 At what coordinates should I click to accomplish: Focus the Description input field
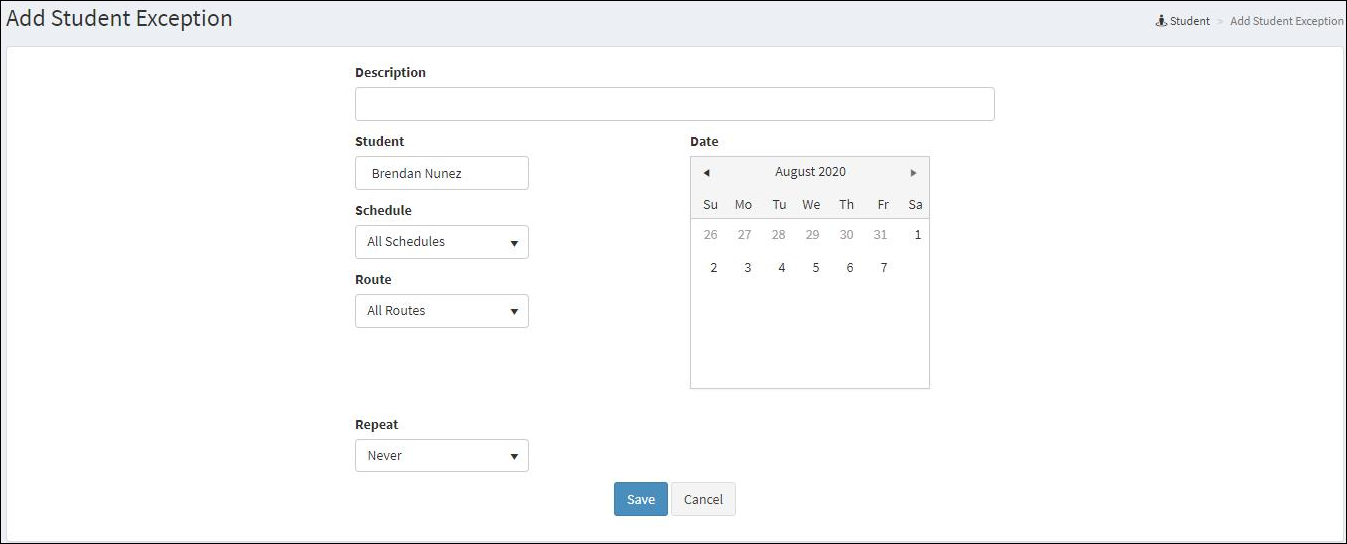point(675,104)
